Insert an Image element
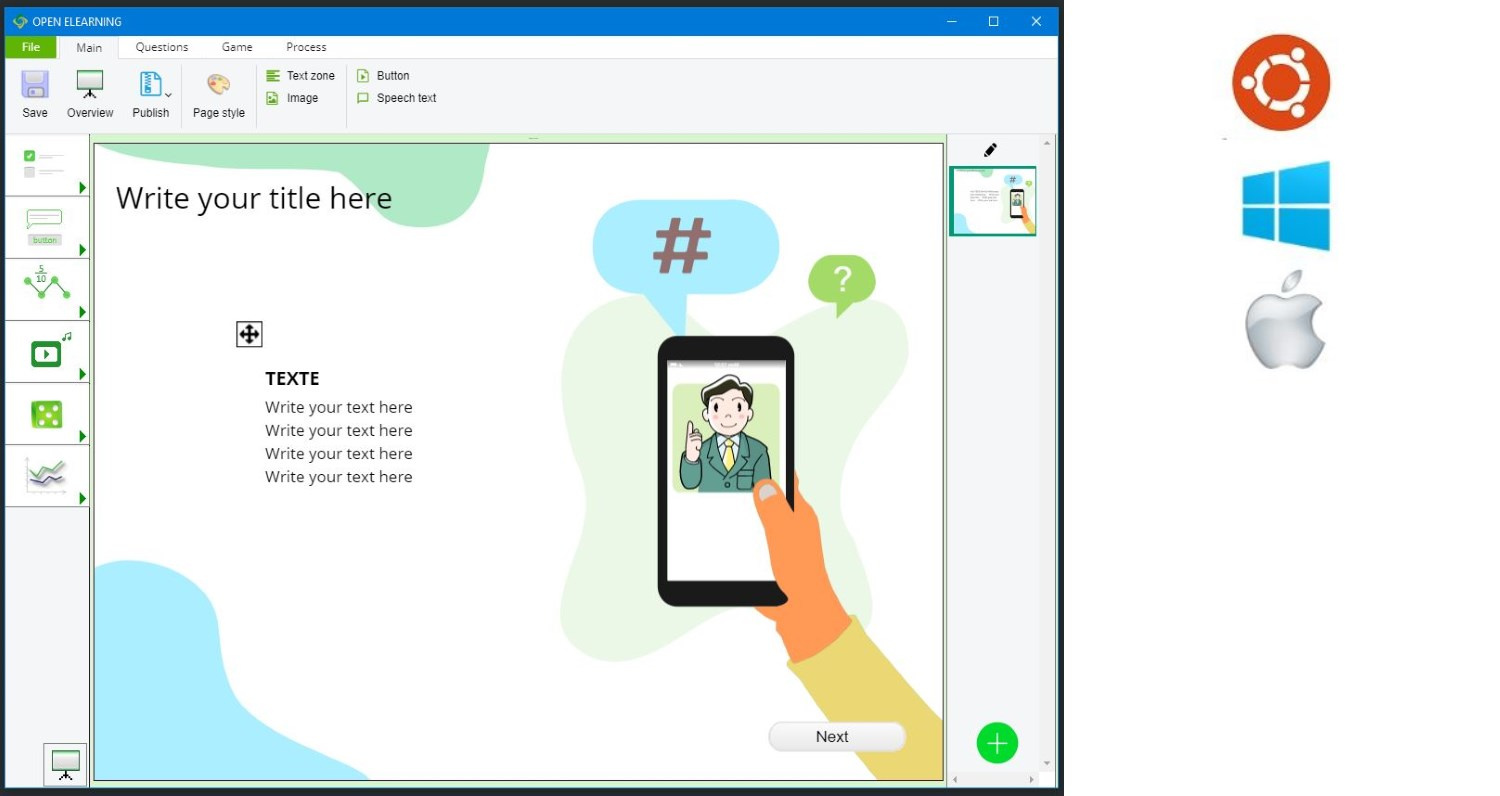The image size is (1500, 796). coord(292,98)
